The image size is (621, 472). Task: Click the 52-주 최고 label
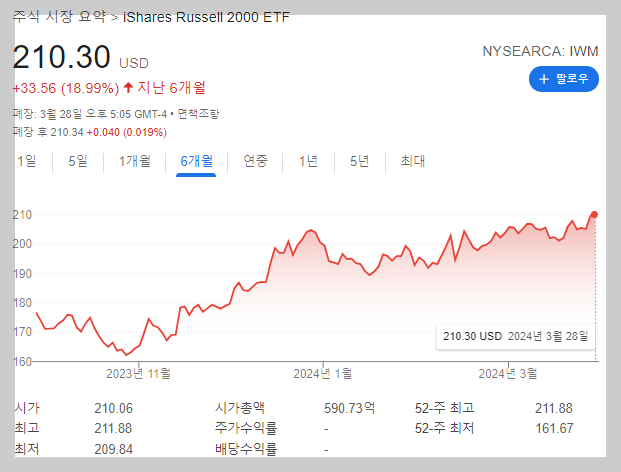coord(444,408)
